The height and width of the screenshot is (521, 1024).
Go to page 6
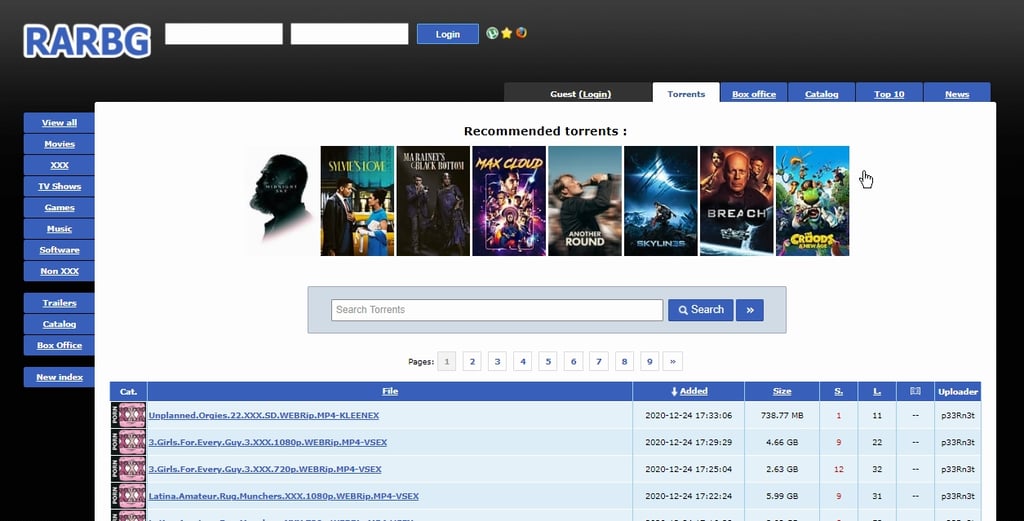click(573, 361)
